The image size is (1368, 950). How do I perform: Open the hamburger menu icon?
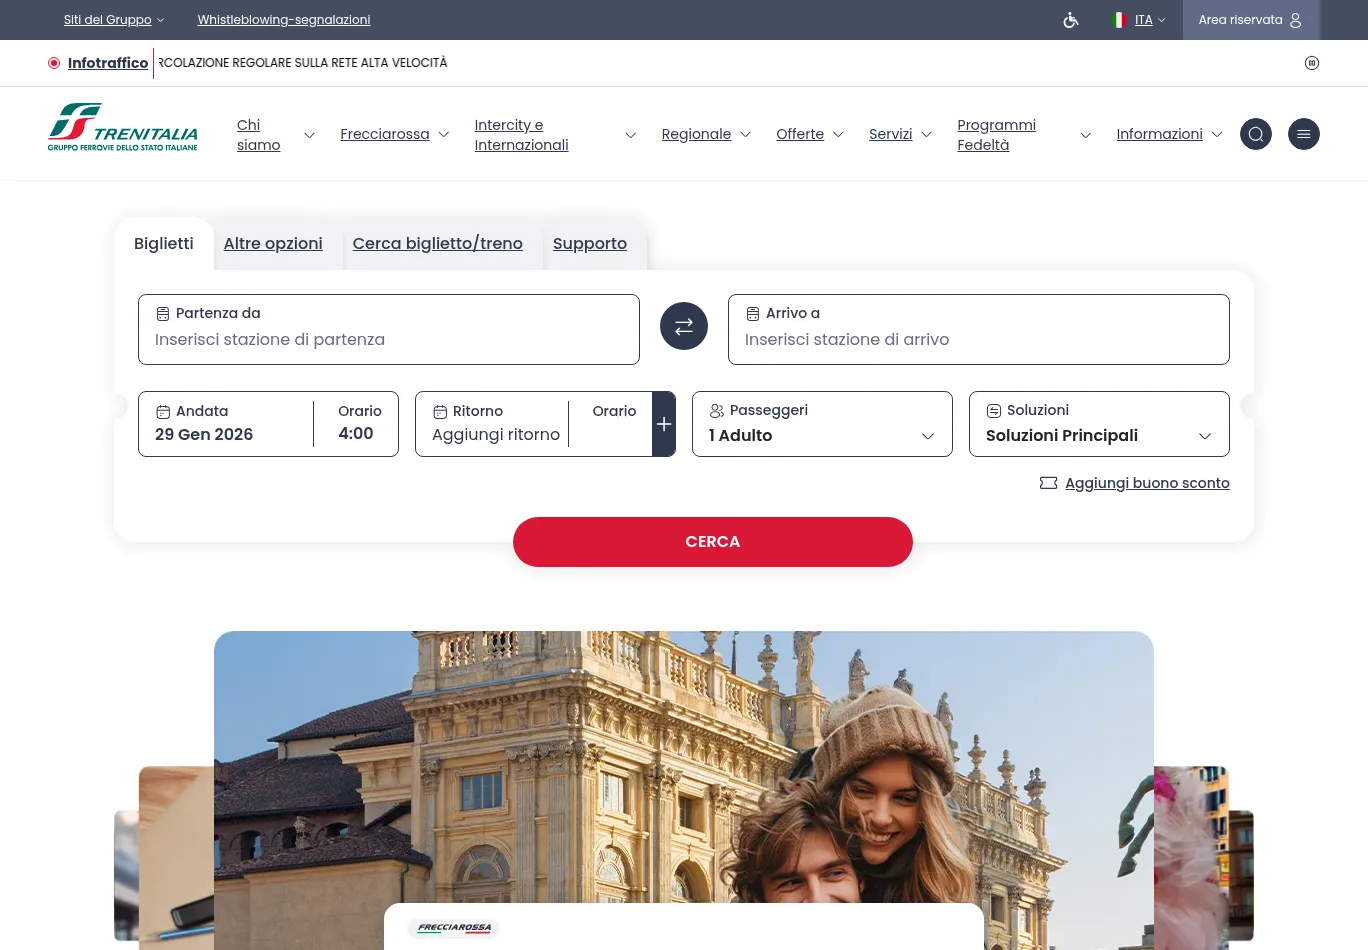(1304, 134)
